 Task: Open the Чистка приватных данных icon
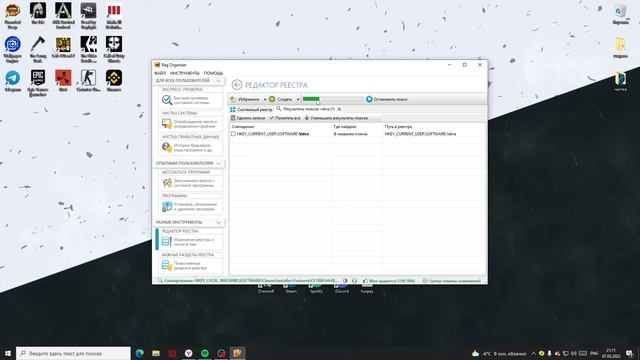(167, 147)
